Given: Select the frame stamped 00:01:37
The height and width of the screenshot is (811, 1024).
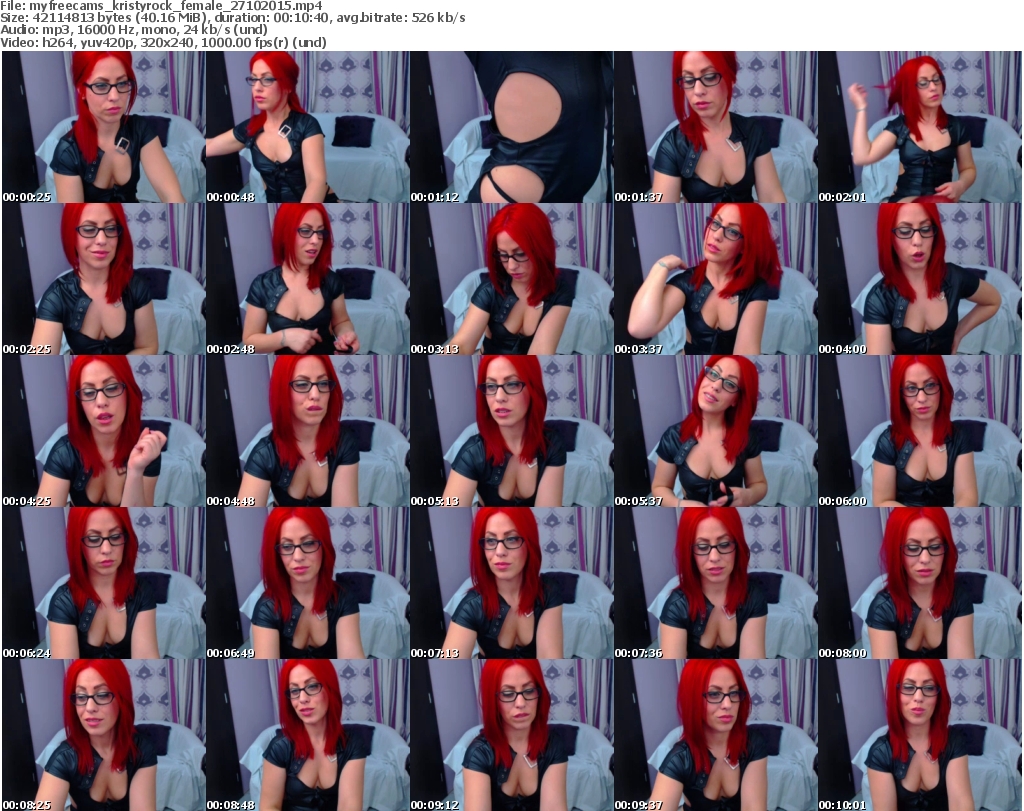Looking at the screenshot, I should 716,127.
